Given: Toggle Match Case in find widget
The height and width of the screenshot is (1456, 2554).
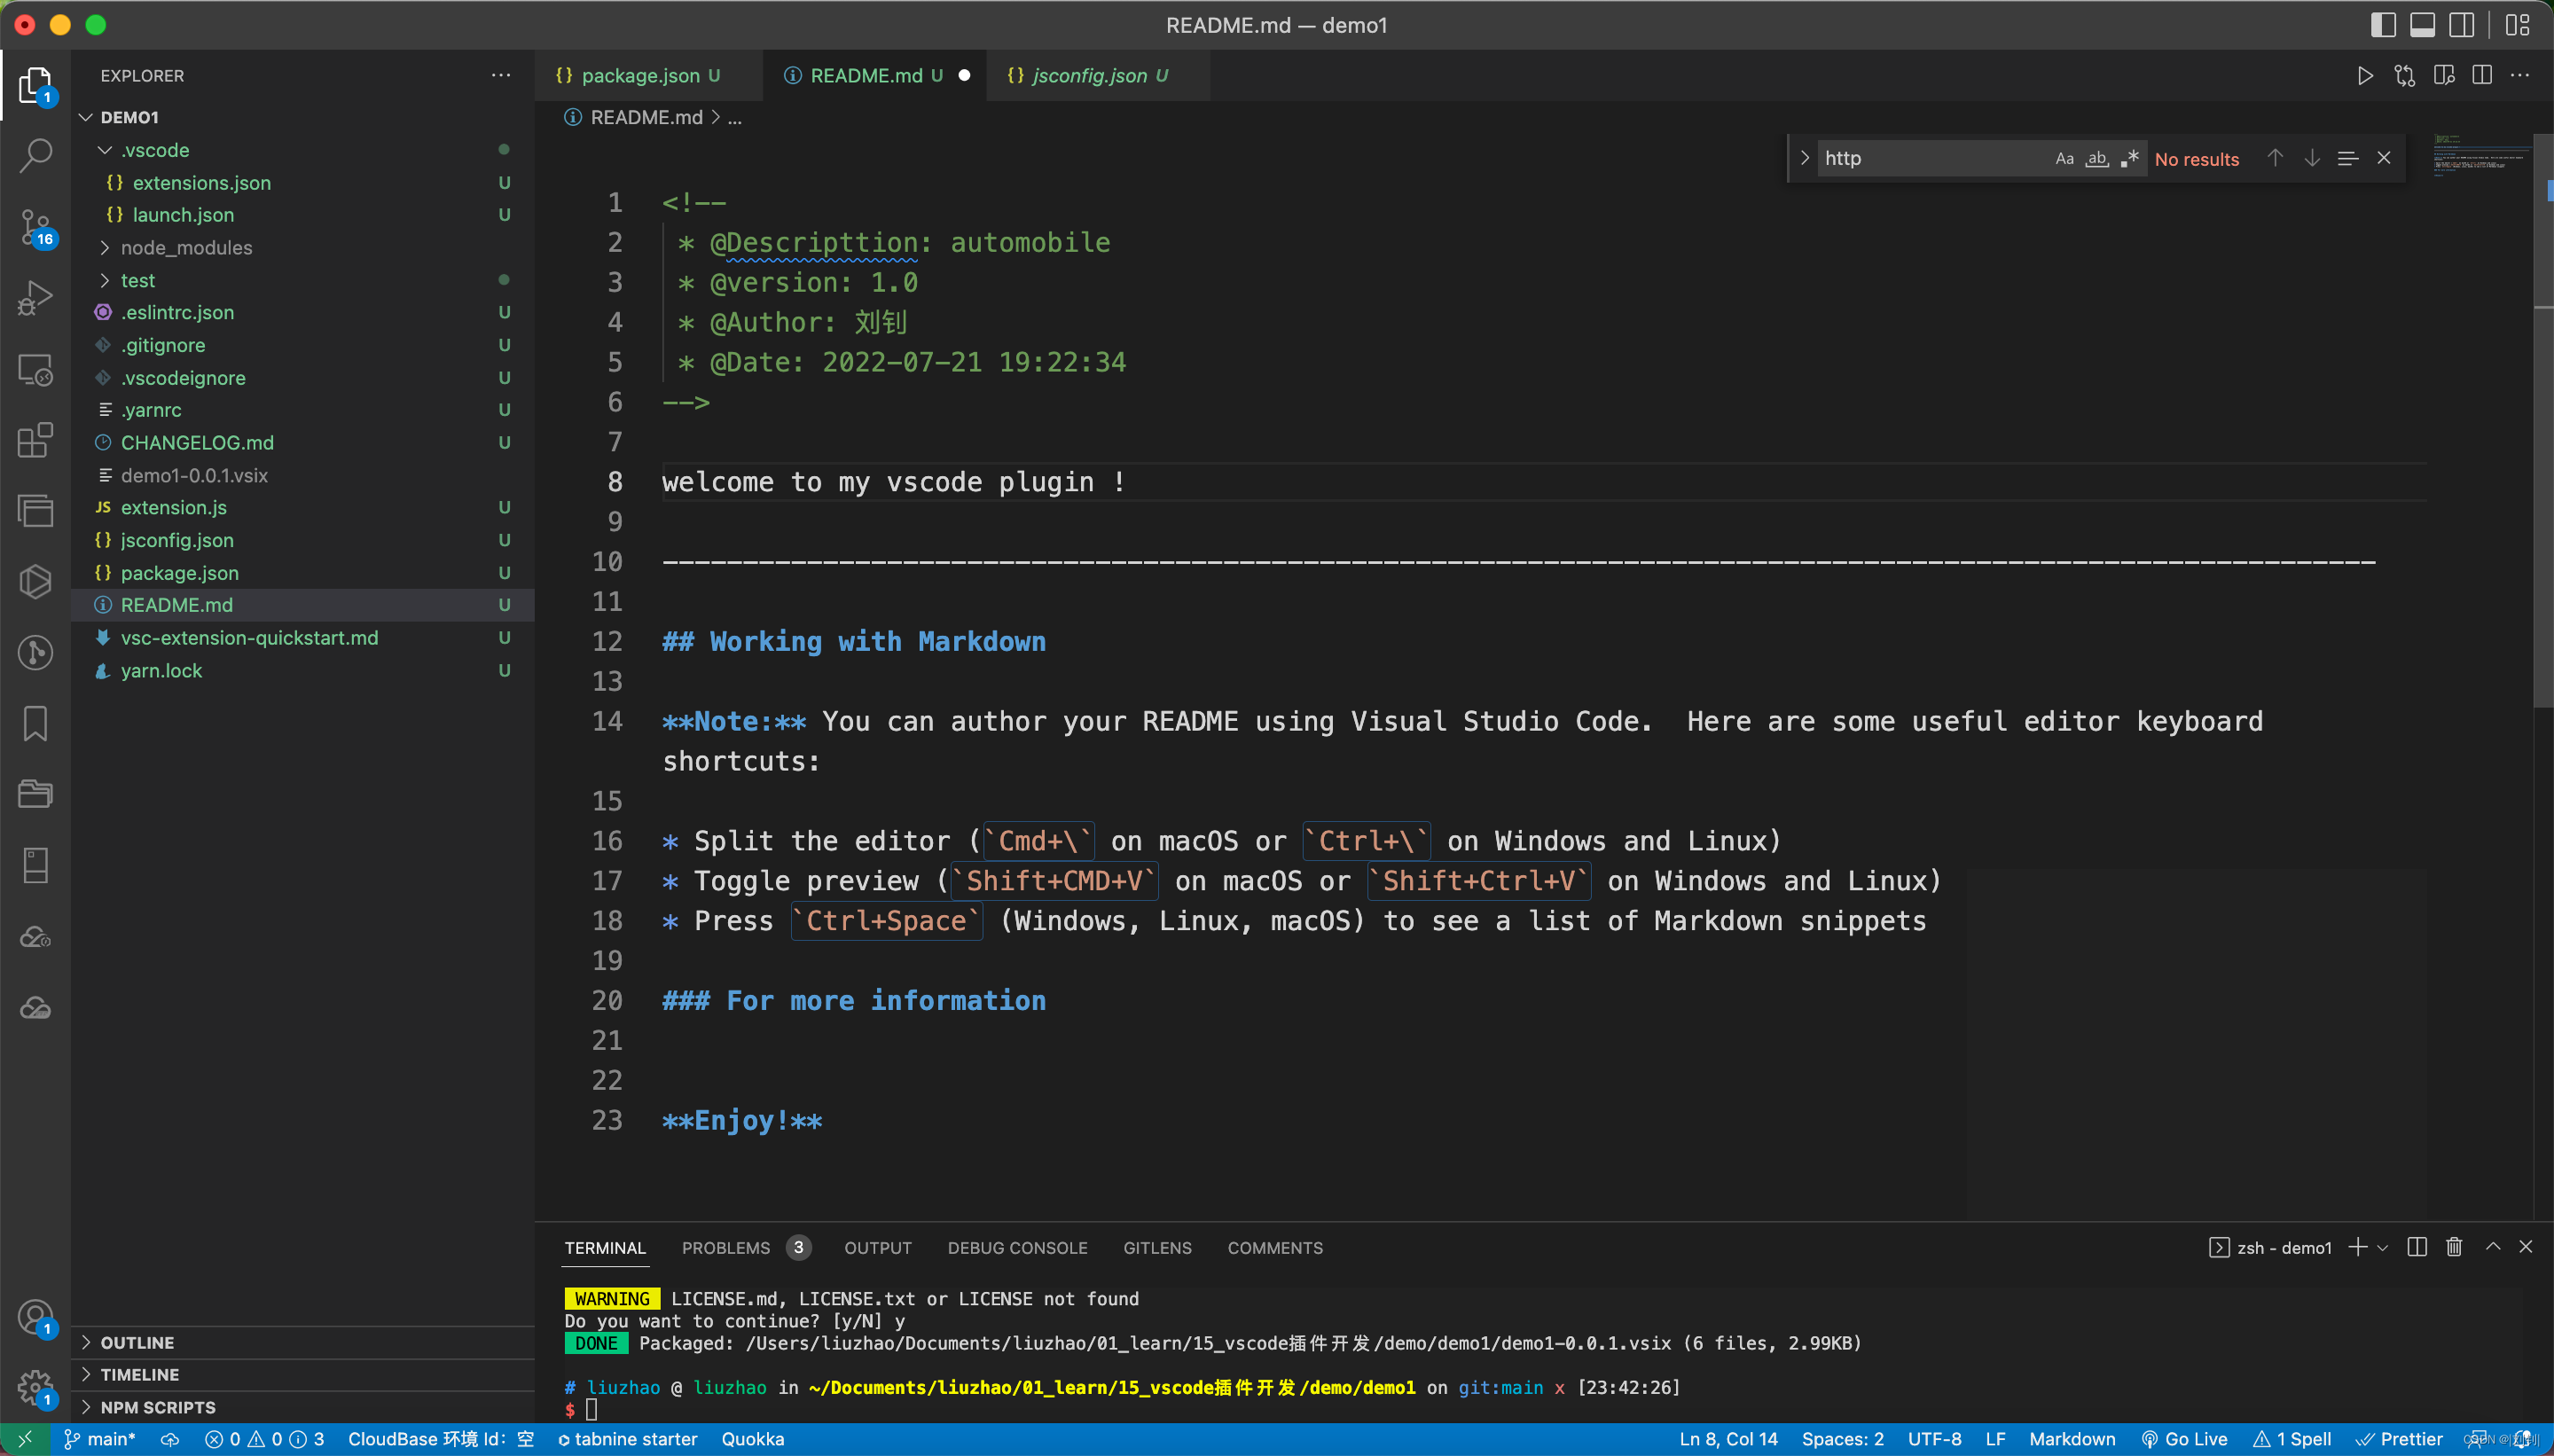Looking at the screenshot, I should click(2064, 158).
